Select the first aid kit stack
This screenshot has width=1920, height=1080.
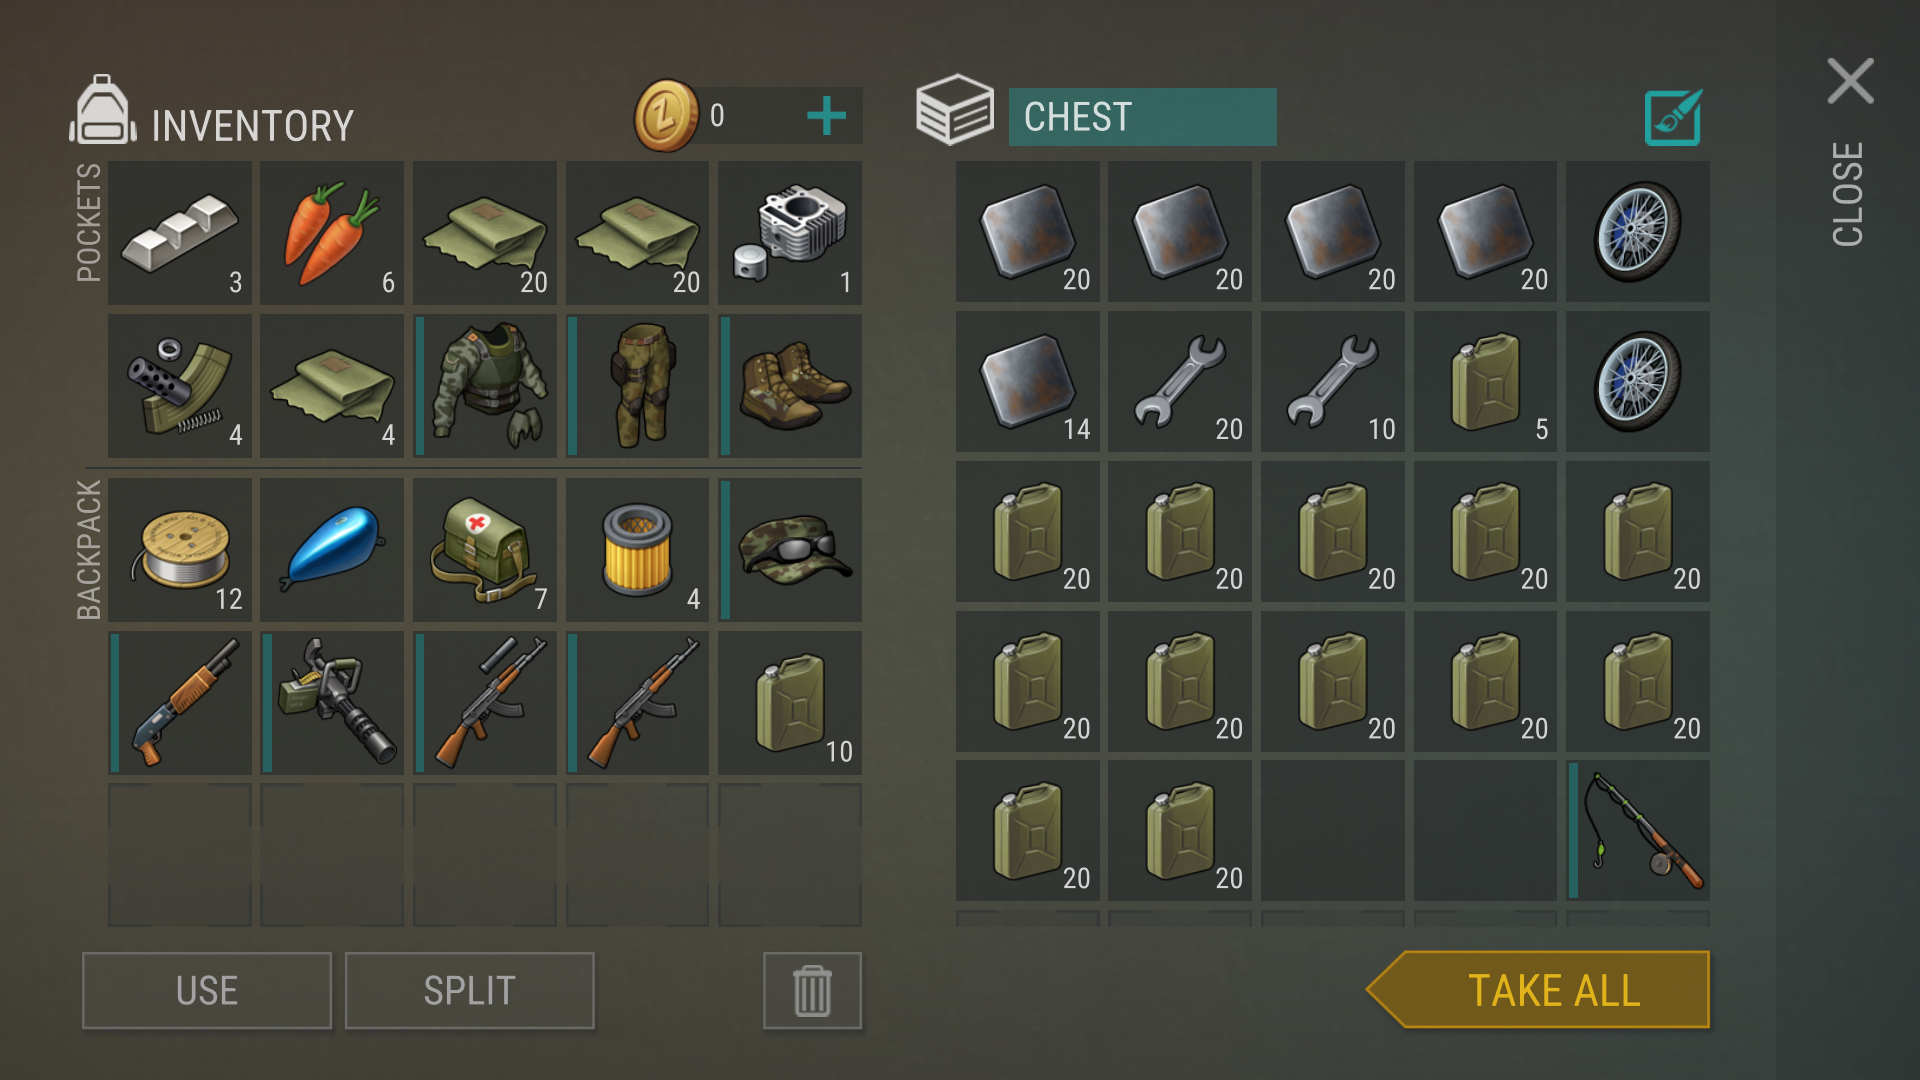click(485, 550)
